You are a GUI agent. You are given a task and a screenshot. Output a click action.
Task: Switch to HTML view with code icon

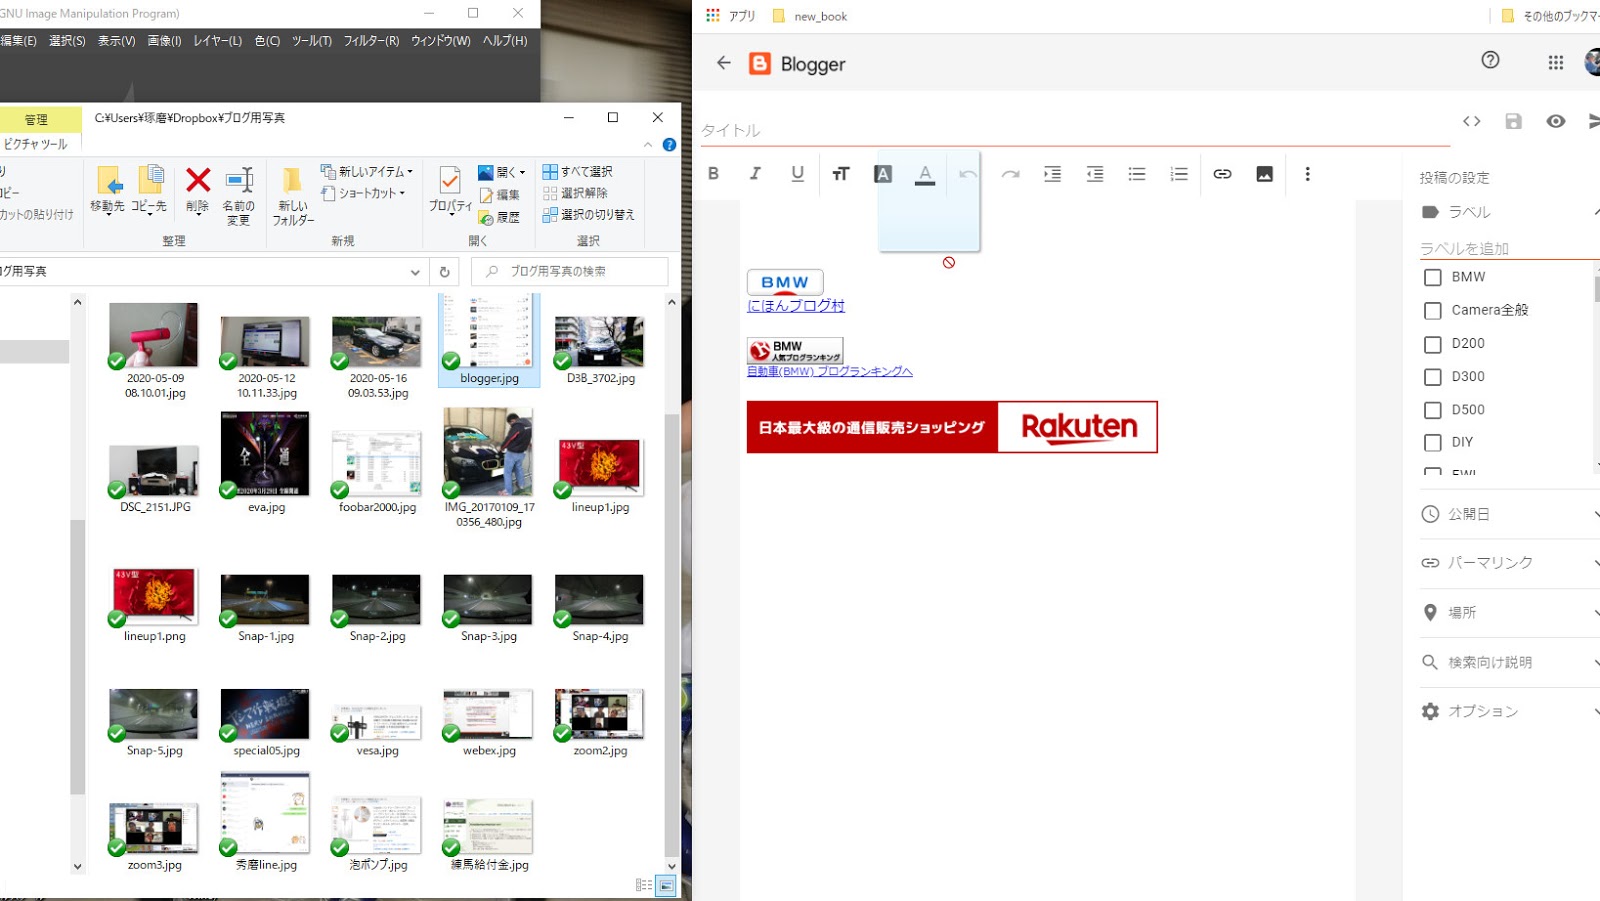(1471, 121)
